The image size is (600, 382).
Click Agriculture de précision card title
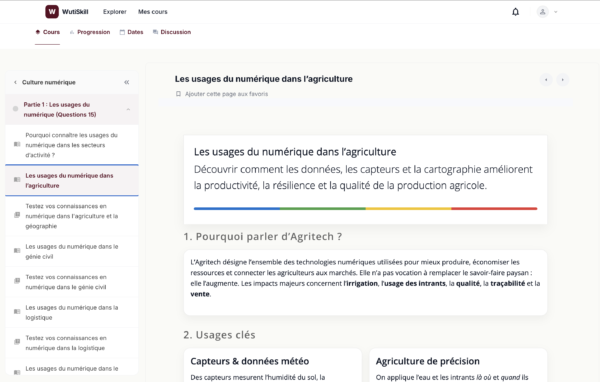click(427, 361)
